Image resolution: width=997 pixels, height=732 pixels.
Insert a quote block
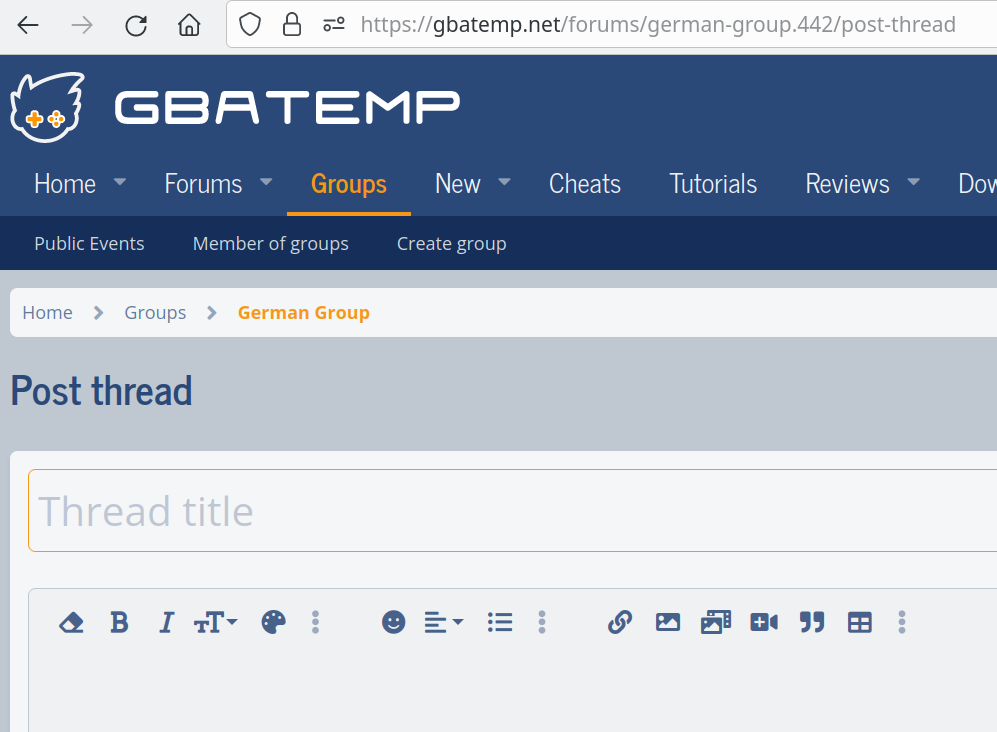812,622
